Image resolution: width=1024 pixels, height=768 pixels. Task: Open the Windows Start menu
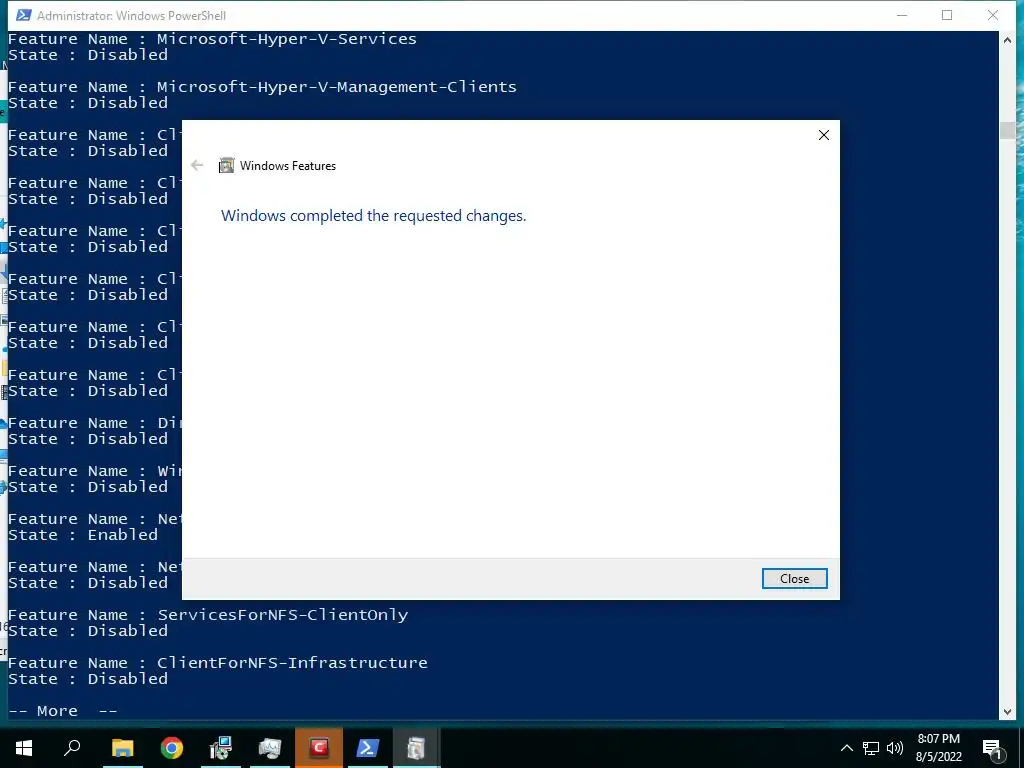[24, 748]
